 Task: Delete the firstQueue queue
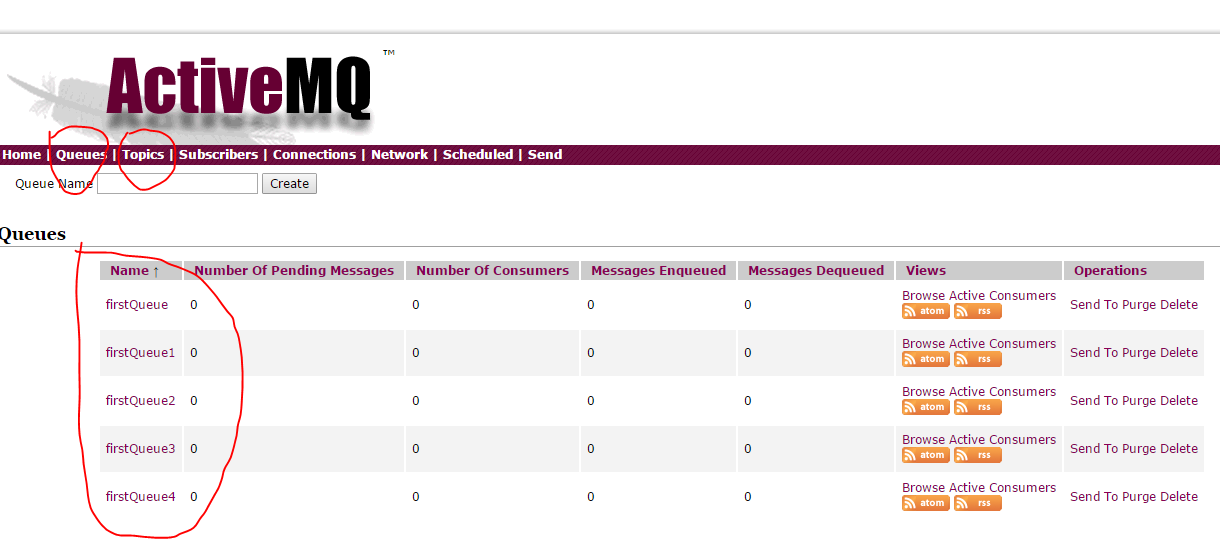tap(1179, 305)
